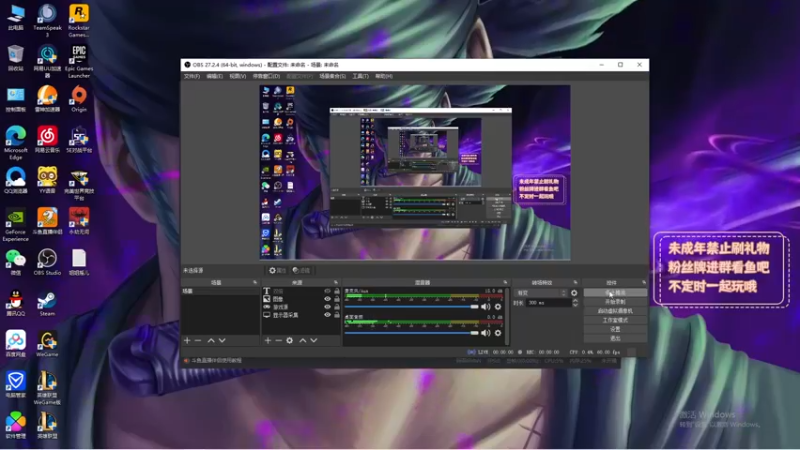Click the 滤镜 filters button
This screenshot has width=800, height=450.
[x=302, y=270]
